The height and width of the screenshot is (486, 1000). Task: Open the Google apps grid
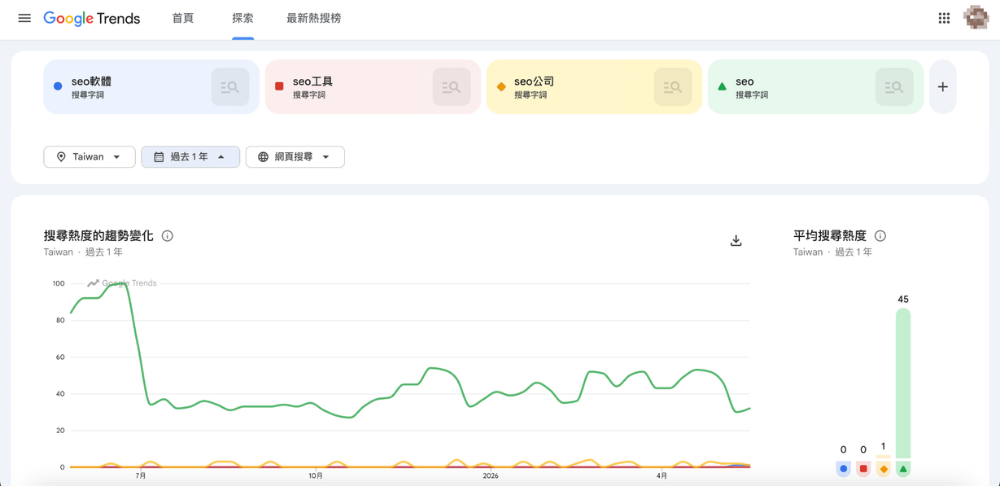point(944,18)
